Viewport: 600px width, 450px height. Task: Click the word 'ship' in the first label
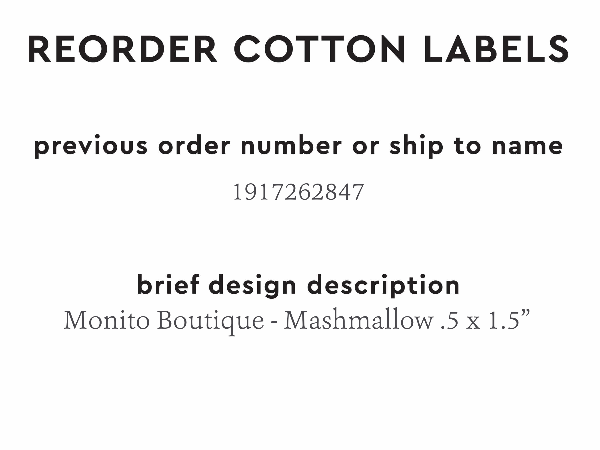[x=410, y=146]
